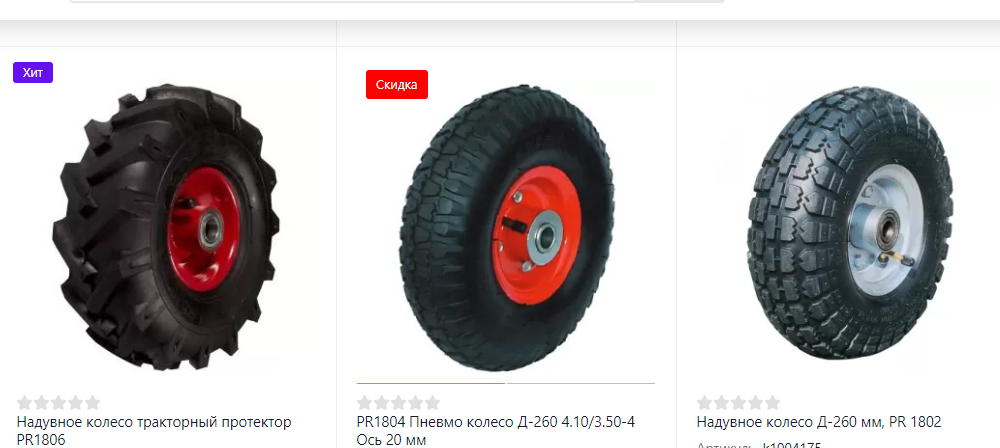The width and height of the screenshot is (1000, 448).
Task: Rate the PR1806 tractor wheel one star
Action: (25, 403)
